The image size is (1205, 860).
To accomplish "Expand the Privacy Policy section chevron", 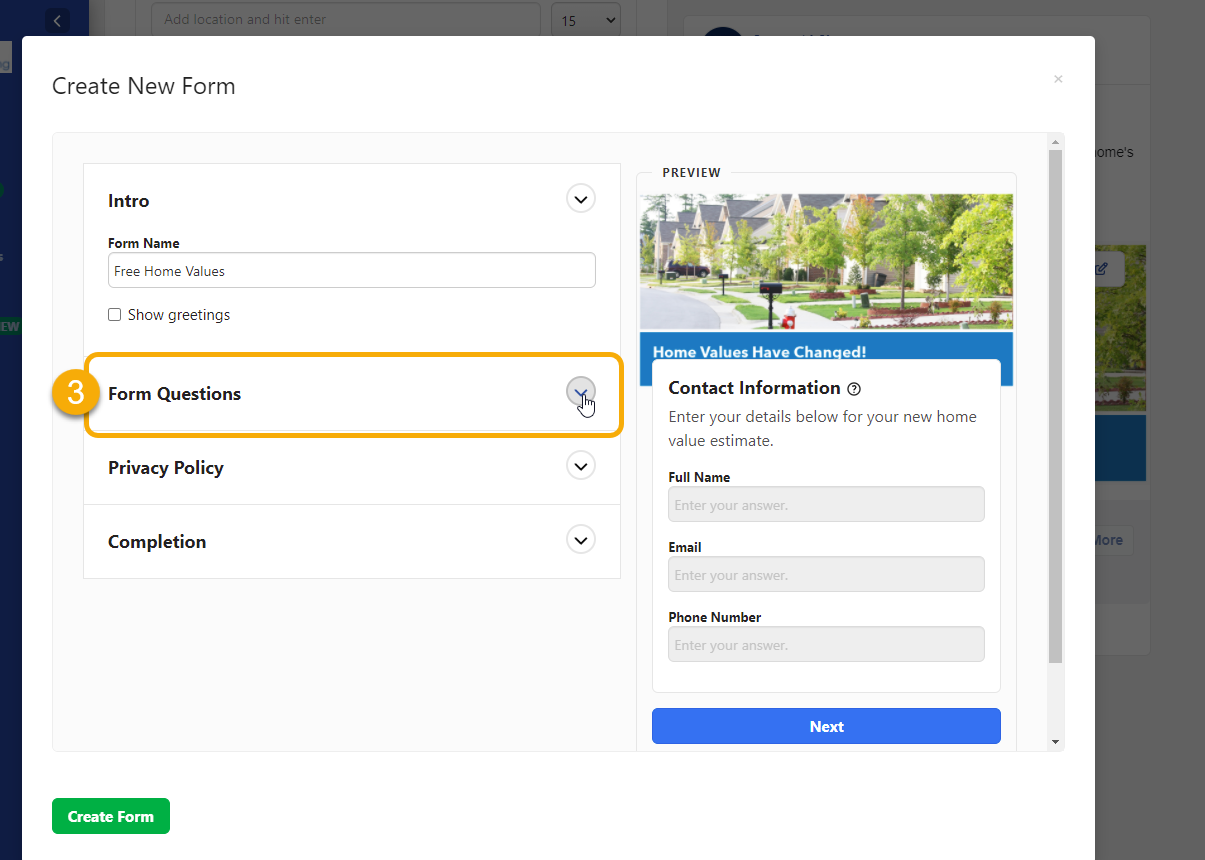I will click(580, 466).
